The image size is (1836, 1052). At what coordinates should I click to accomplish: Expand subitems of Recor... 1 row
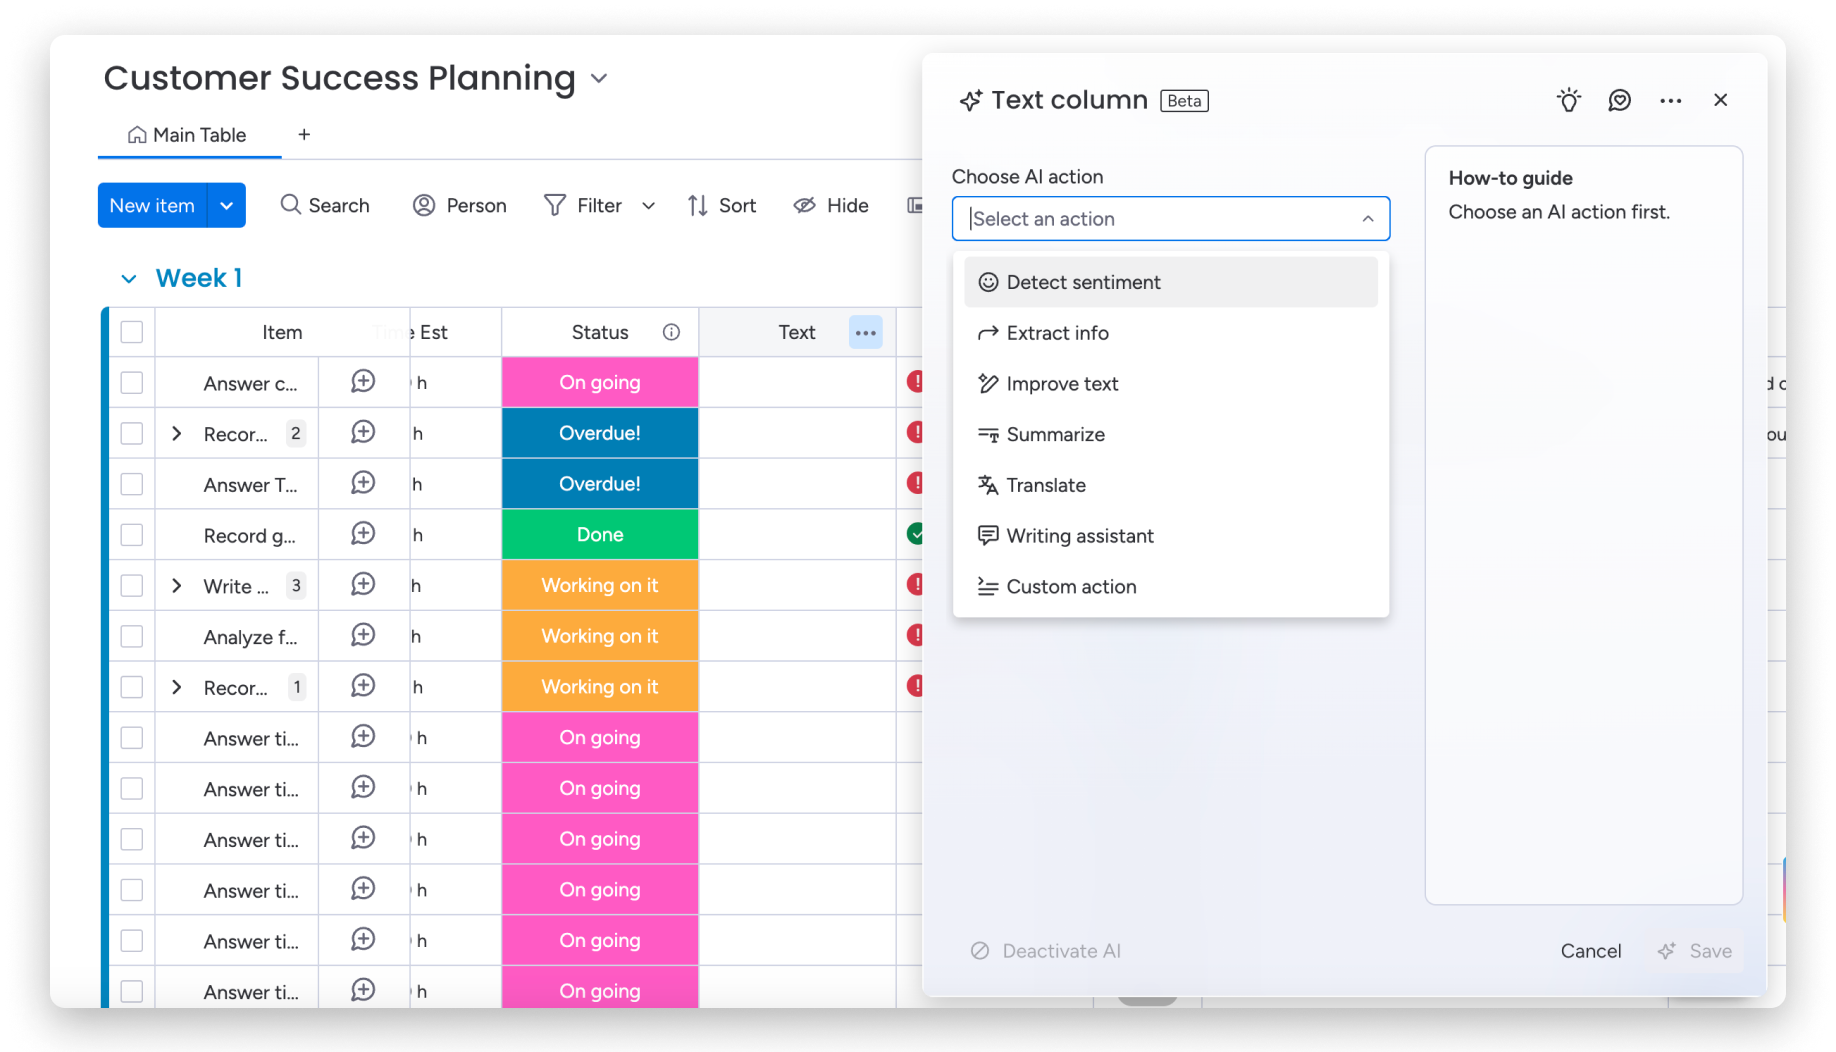click(177, 687)
